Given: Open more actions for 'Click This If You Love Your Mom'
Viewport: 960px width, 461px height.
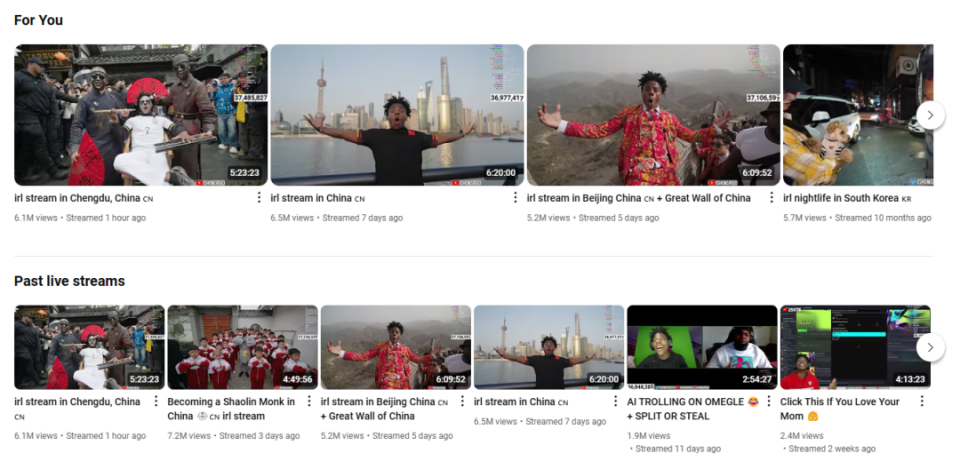Looking at the screenshot, I should pos(921,401).
